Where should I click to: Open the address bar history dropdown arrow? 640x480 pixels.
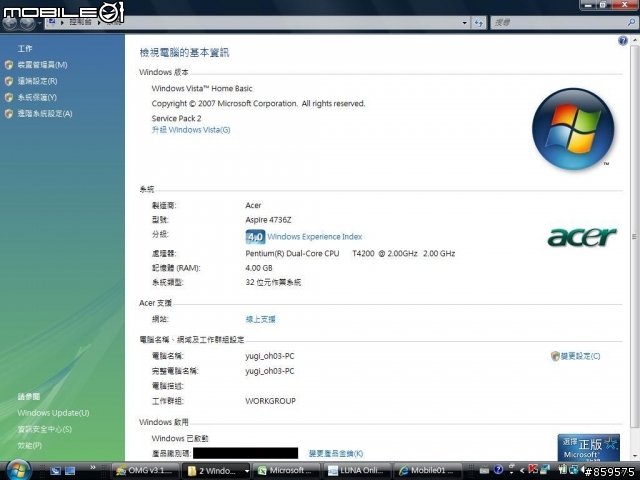click(464, 23)
